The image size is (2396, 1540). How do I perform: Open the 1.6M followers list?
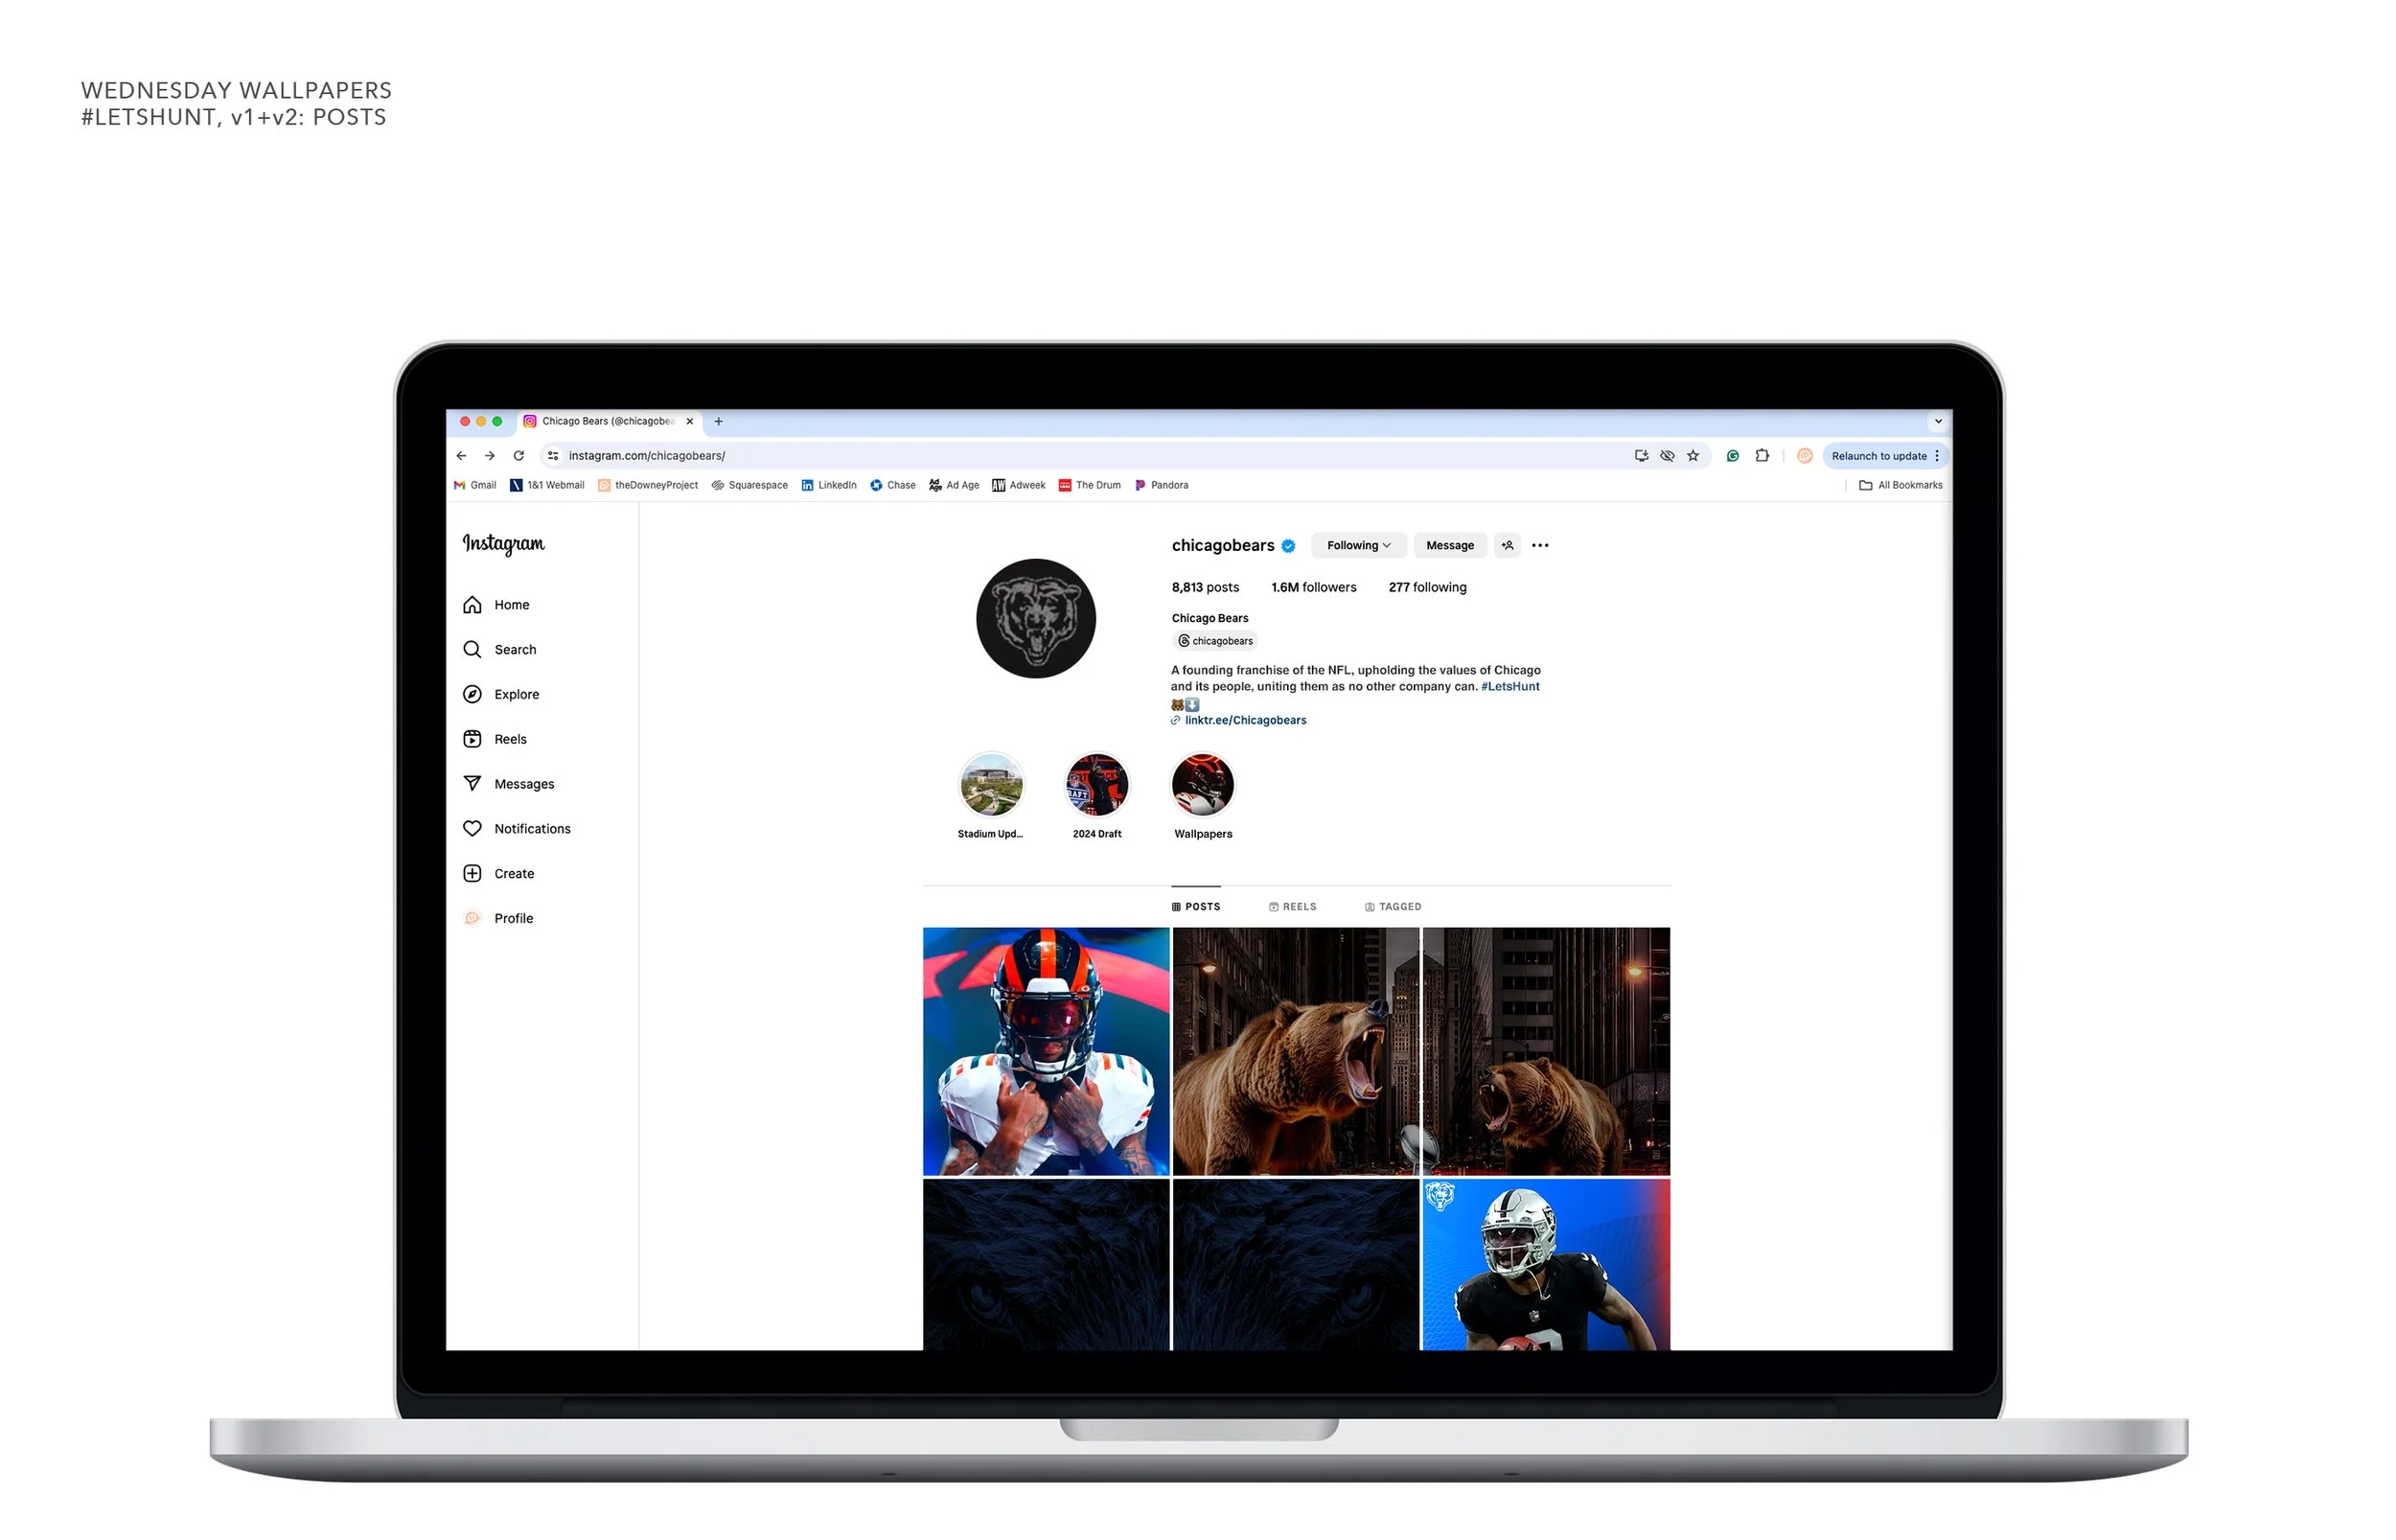coord(1313,588)
